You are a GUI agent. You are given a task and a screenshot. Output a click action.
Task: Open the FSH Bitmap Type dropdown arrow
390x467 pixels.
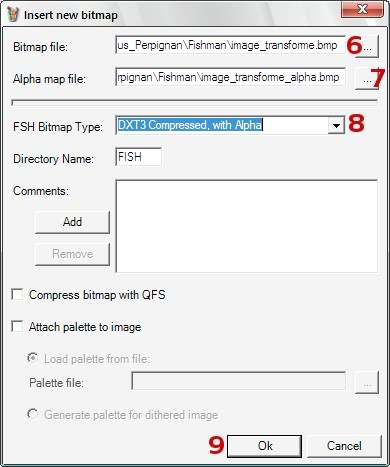(x=336, y=126)
